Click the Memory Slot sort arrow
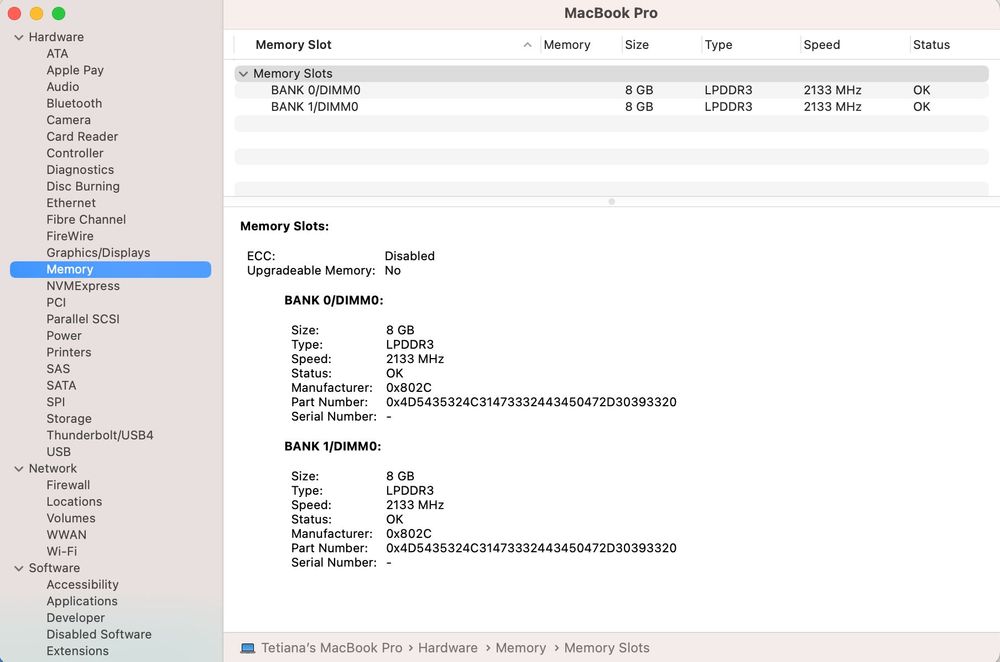Viewport: 1000px width, 662px height. pyautogui.click(x=527, y=45)
